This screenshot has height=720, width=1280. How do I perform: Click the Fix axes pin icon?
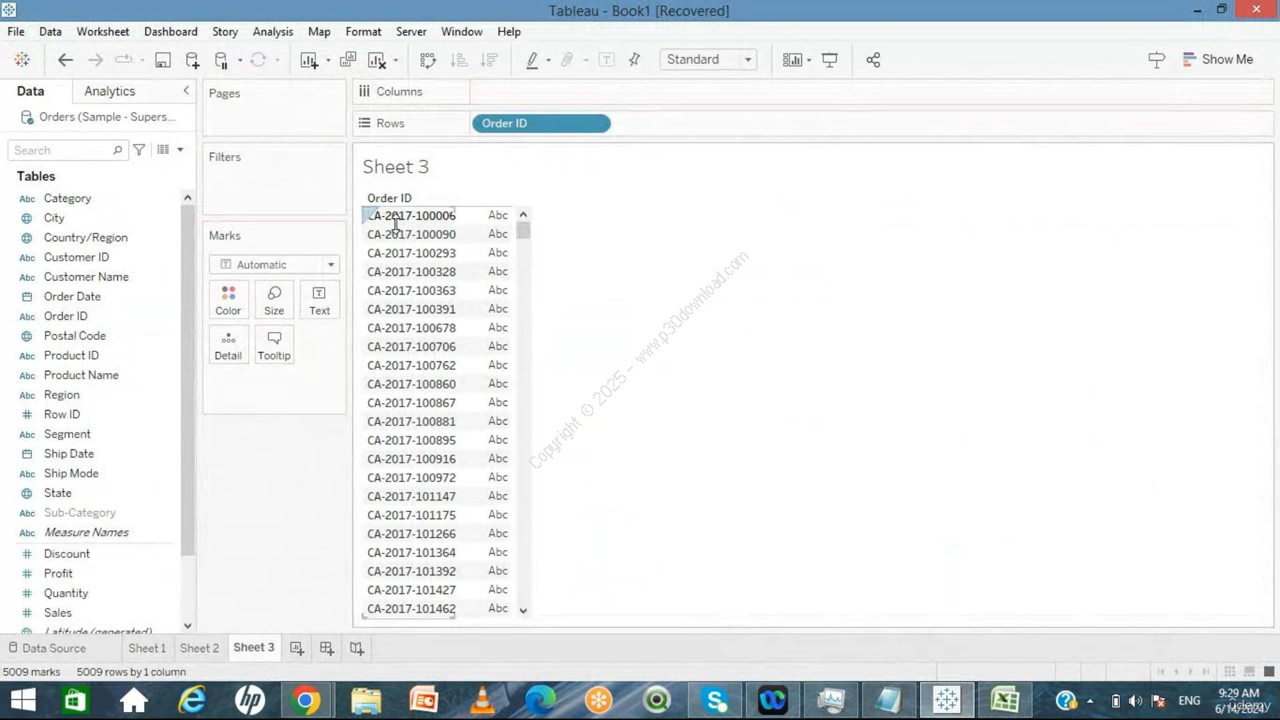(x=634, y=60)
